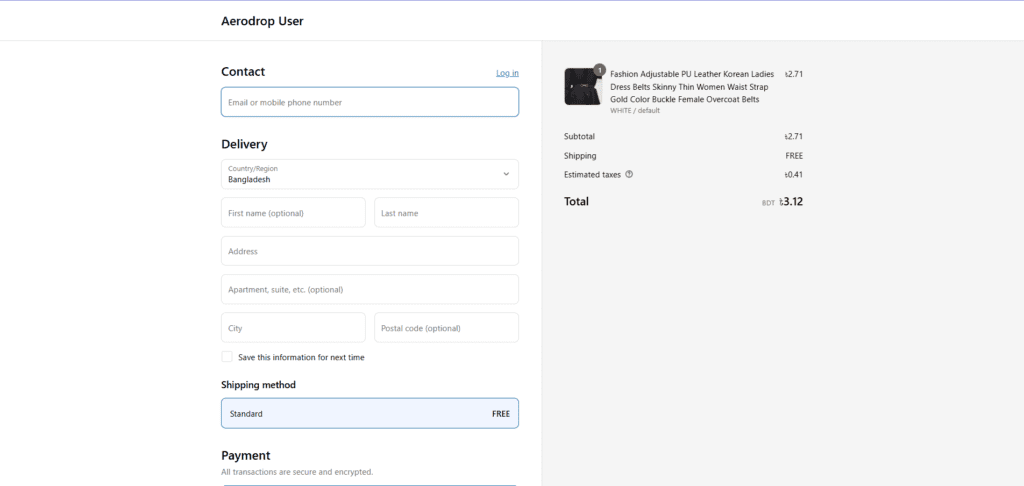Focus the City input field
The height and width of the screenshot is (486, 1024).
click(293, 328)
